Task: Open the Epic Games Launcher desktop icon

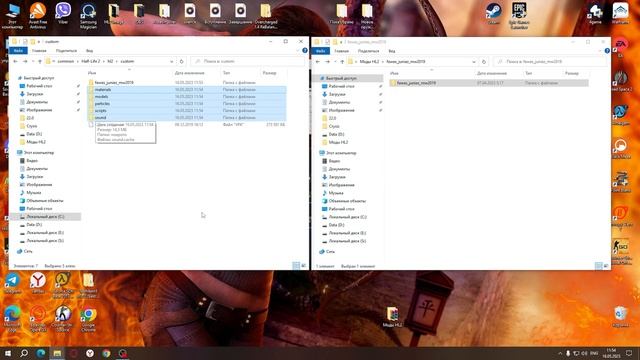Action: [x=519, y=16]
